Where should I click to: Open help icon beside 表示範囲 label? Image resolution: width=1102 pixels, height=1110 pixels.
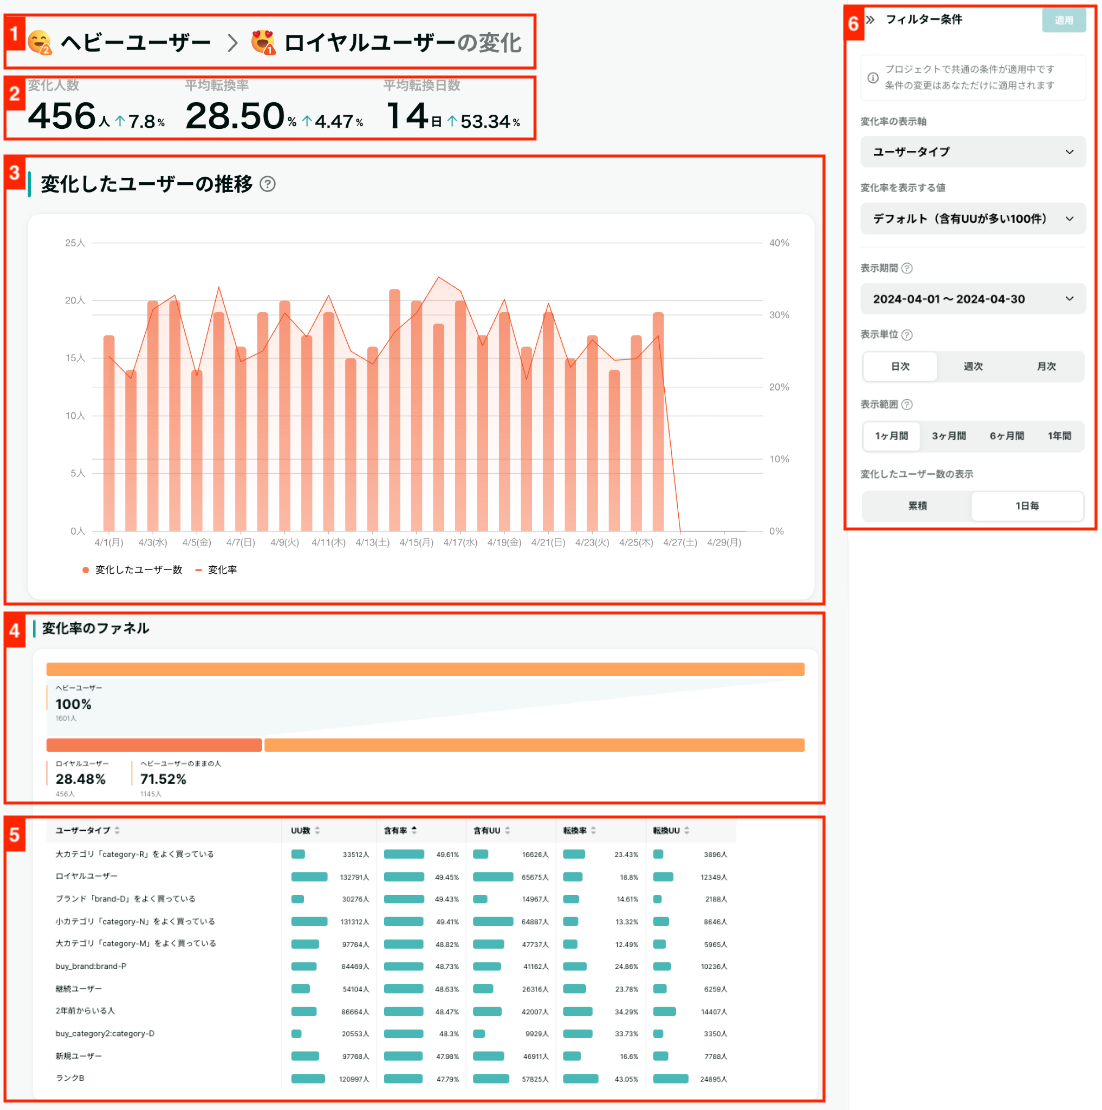coord(907,405)
